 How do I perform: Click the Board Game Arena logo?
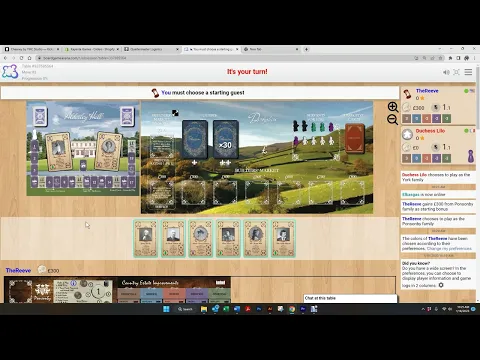click(10, 72)
